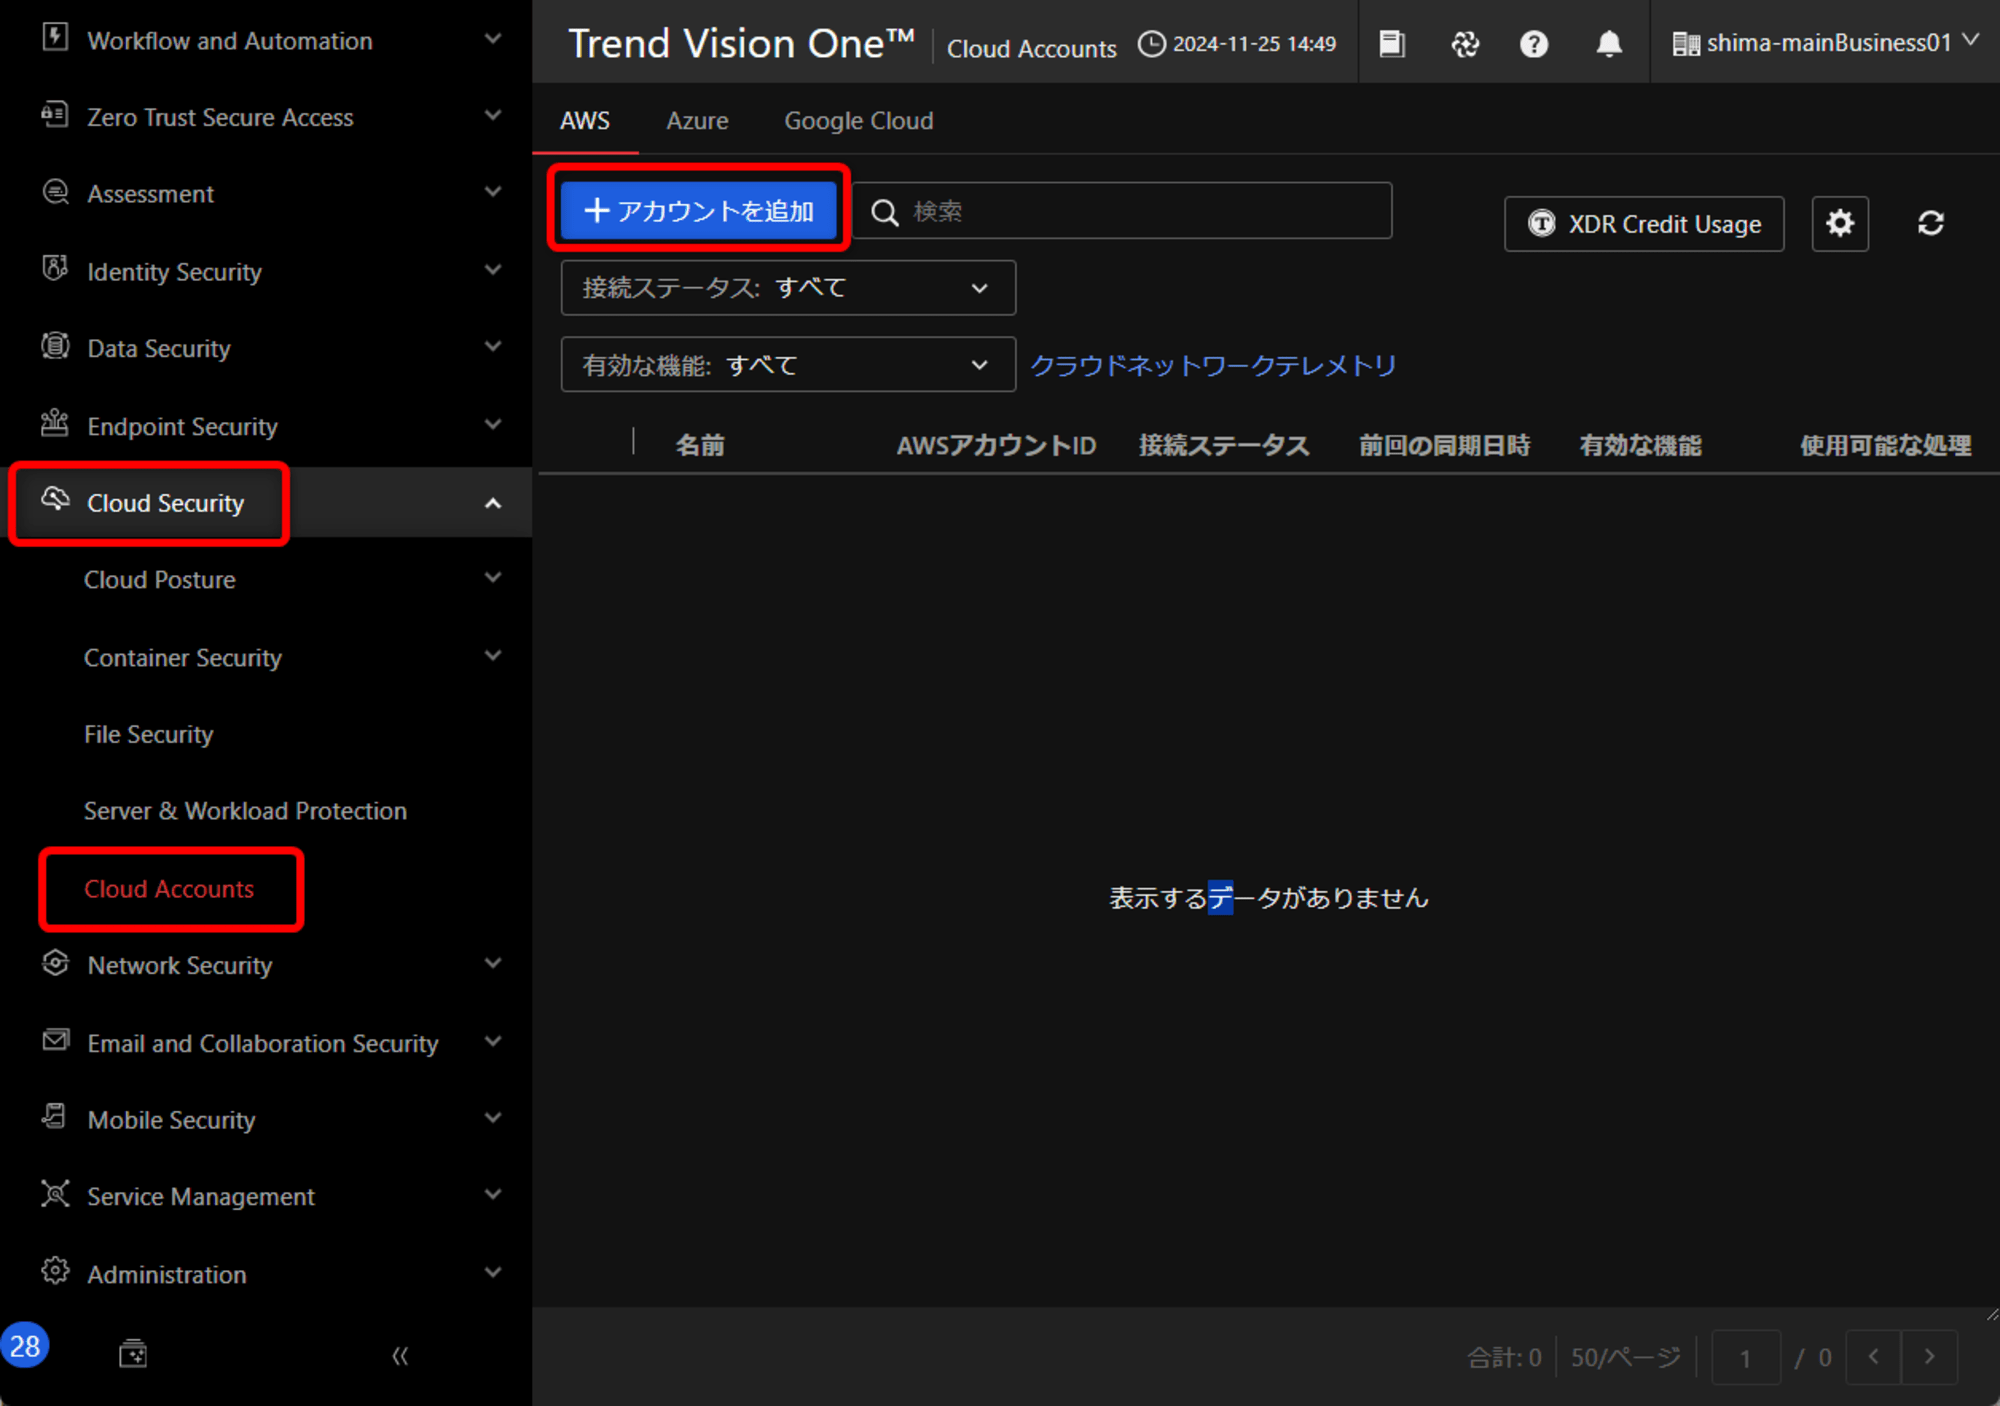Image resolution: width=2000 pixels, height=1406 pixels.
Task: Click the 使用可能な処理 column header
Action: (x=1886, y=445)
